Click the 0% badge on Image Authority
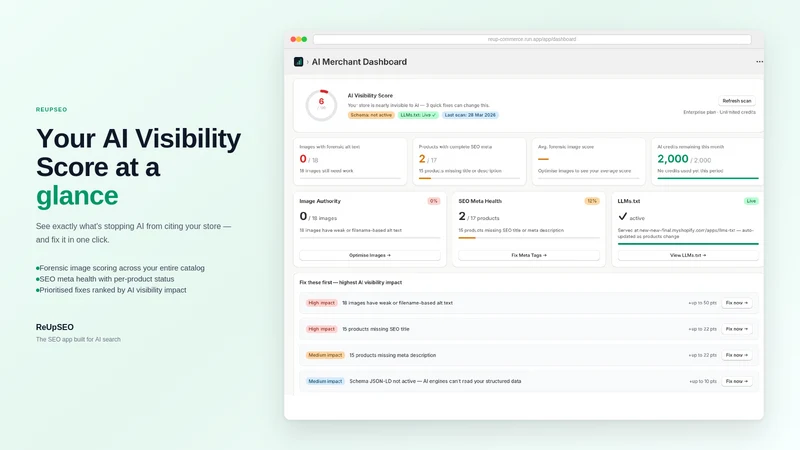800x450 pixels. point(434,201)
